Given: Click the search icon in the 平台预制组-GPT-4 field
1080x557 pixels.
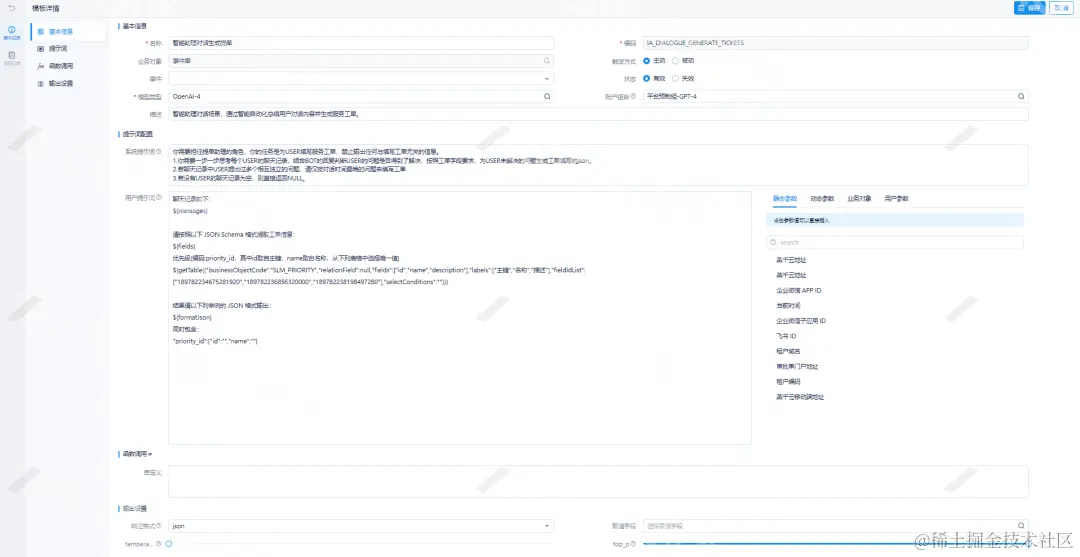Looking at the screenshot, I should 1021,96.
